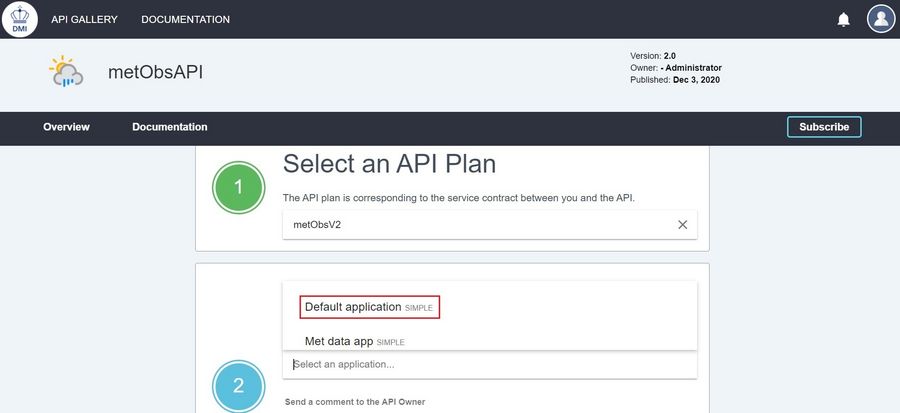Click the DMI logo in the header
900x413 pixels.
tap(20, 19)
